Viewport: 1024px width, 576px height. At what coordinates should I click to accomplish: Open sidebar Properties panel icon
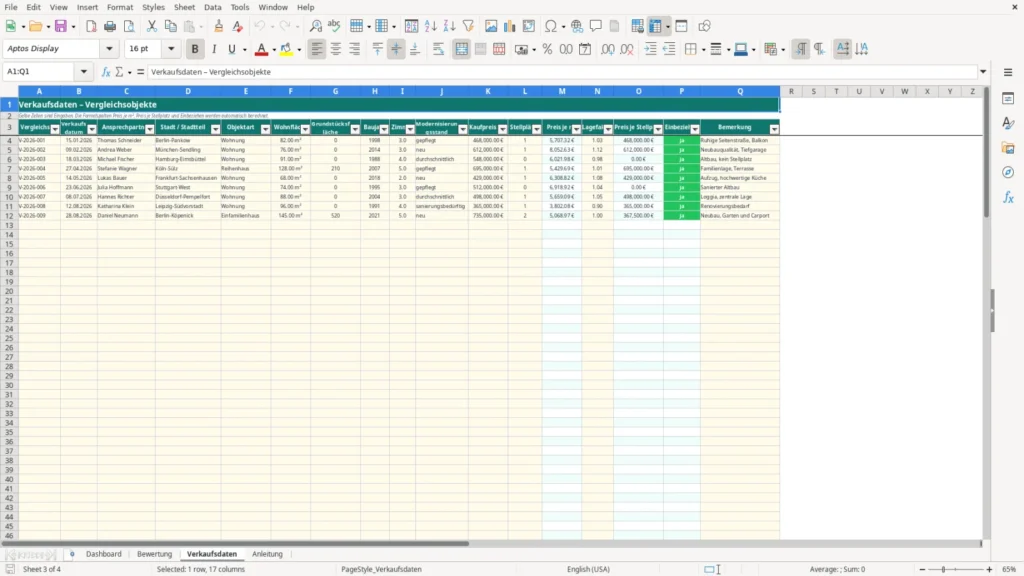click(1008, 99)
